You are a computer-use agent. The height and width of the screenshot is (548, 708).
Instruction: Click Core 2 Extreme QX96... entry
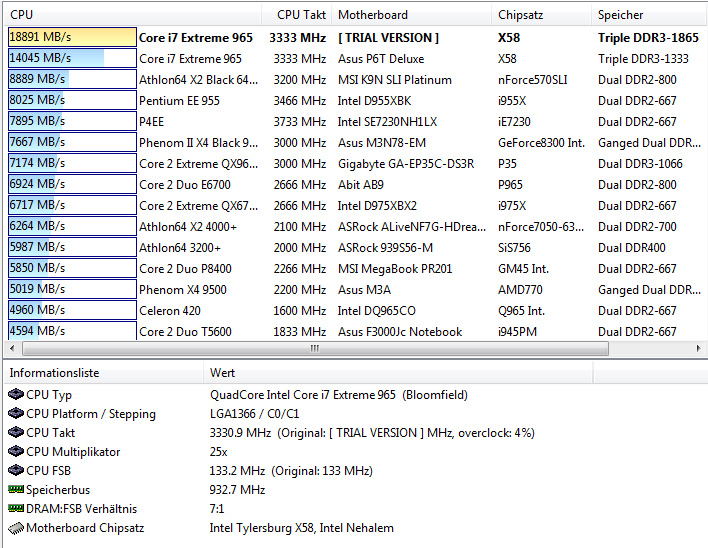coord(199,164)
